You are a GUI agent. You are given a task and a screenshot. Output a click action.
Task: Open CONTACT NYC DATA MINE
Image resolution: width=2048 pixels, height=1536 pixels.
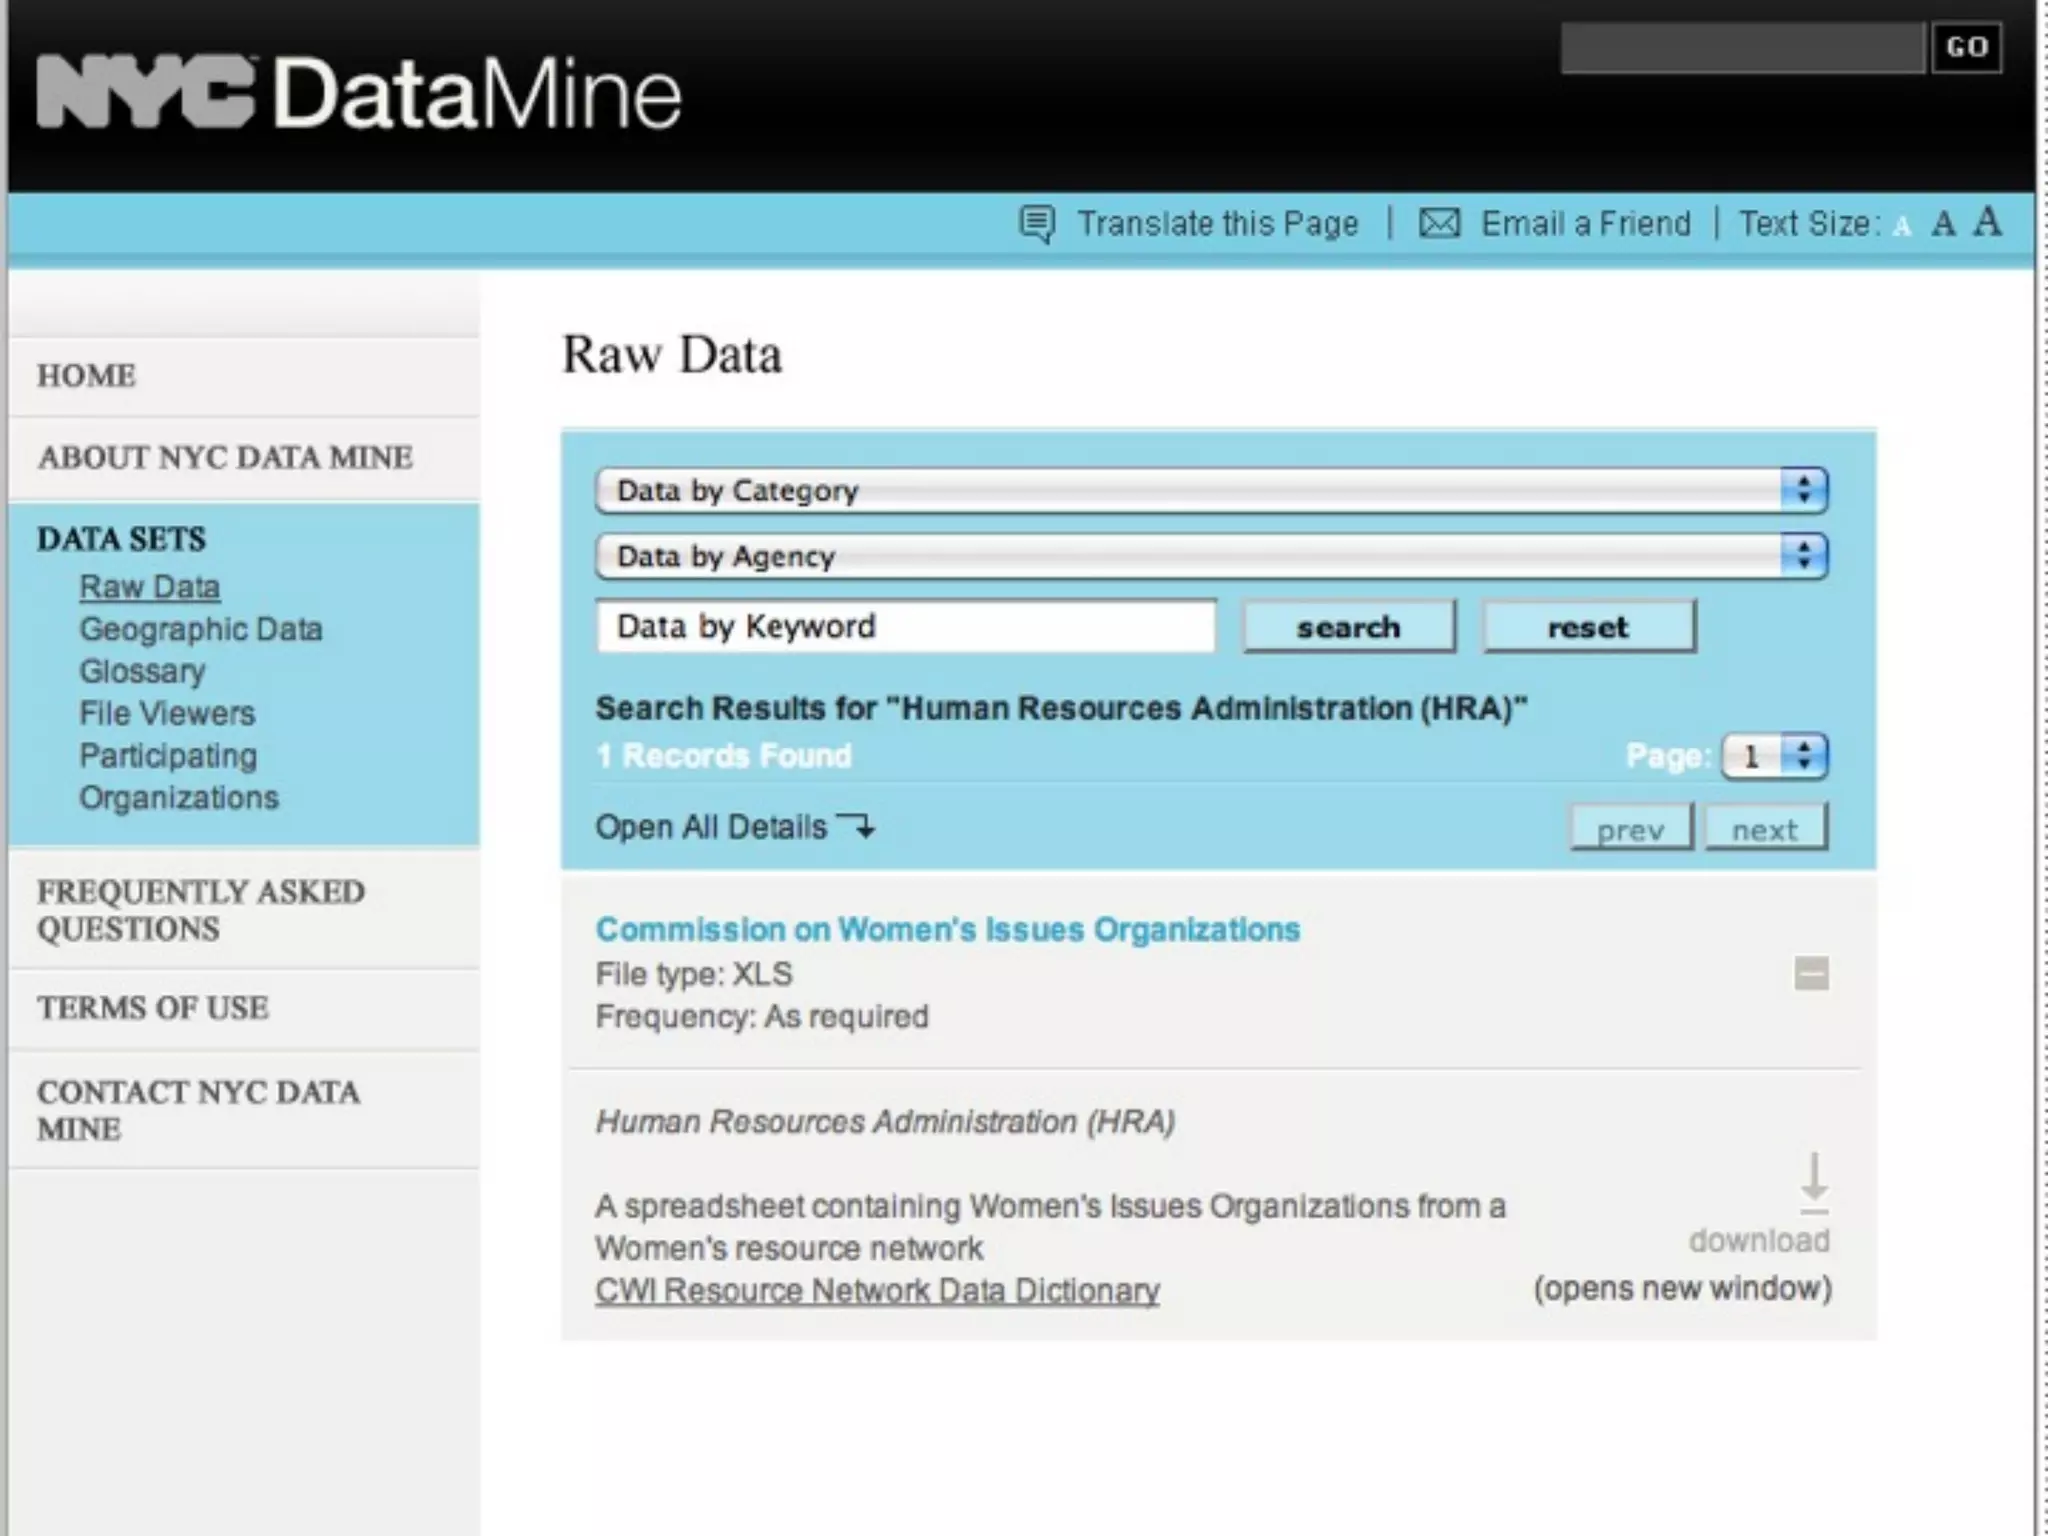click(198, 1110)
